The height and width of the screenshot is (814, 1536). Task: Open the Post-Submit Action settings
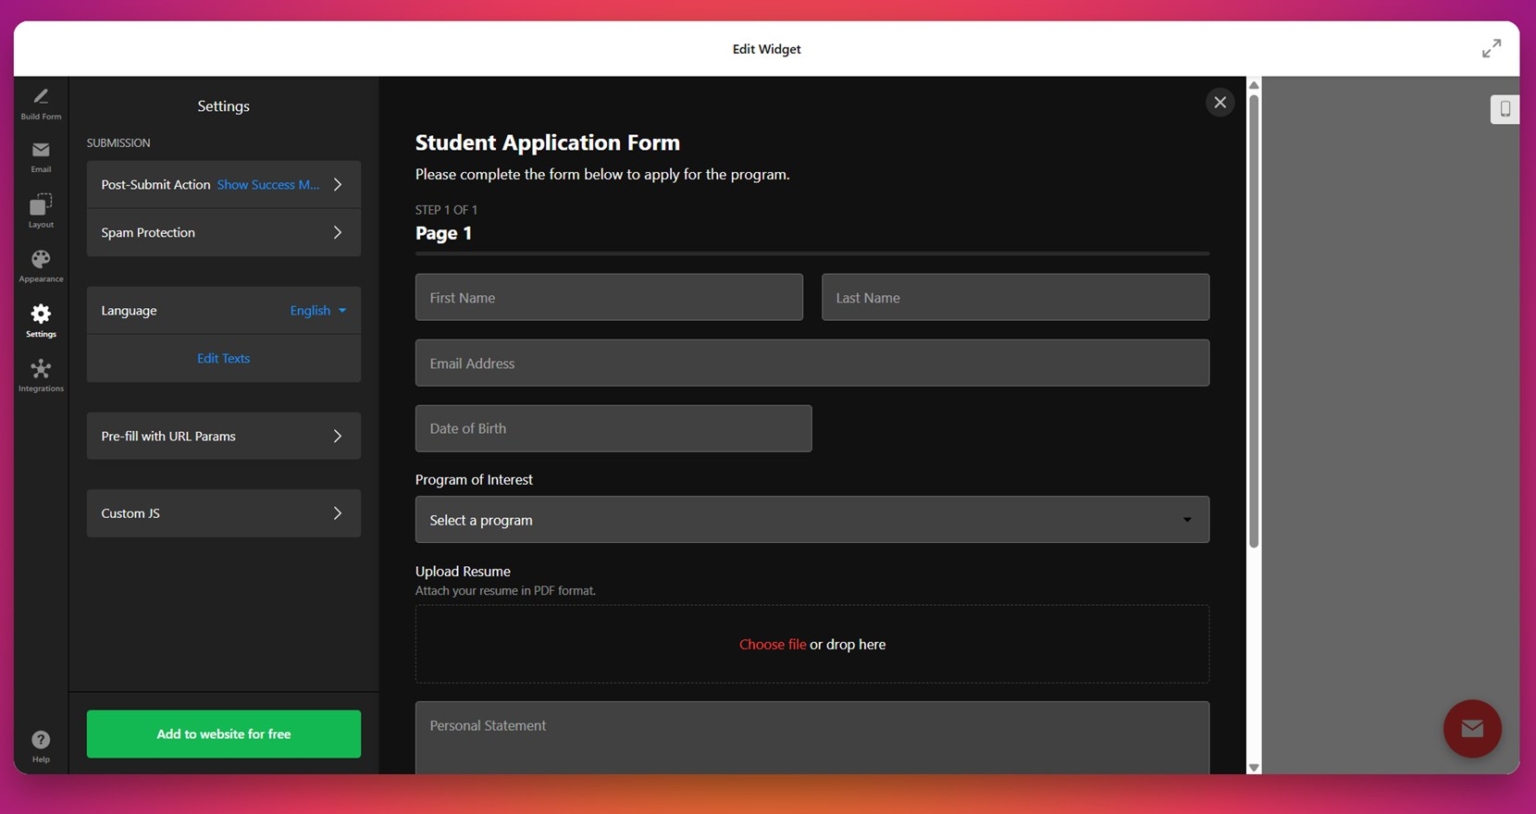coord(223,184)
